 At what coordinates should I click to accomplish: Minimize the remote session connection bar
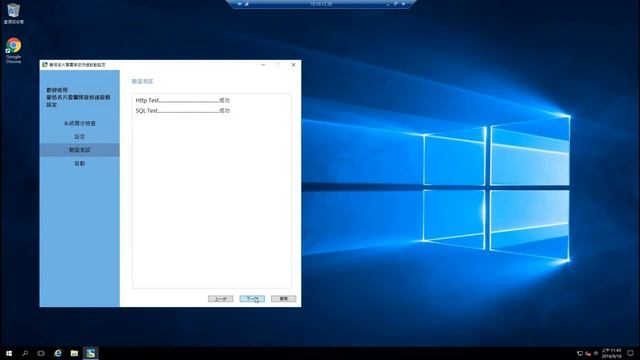(388, 4)
